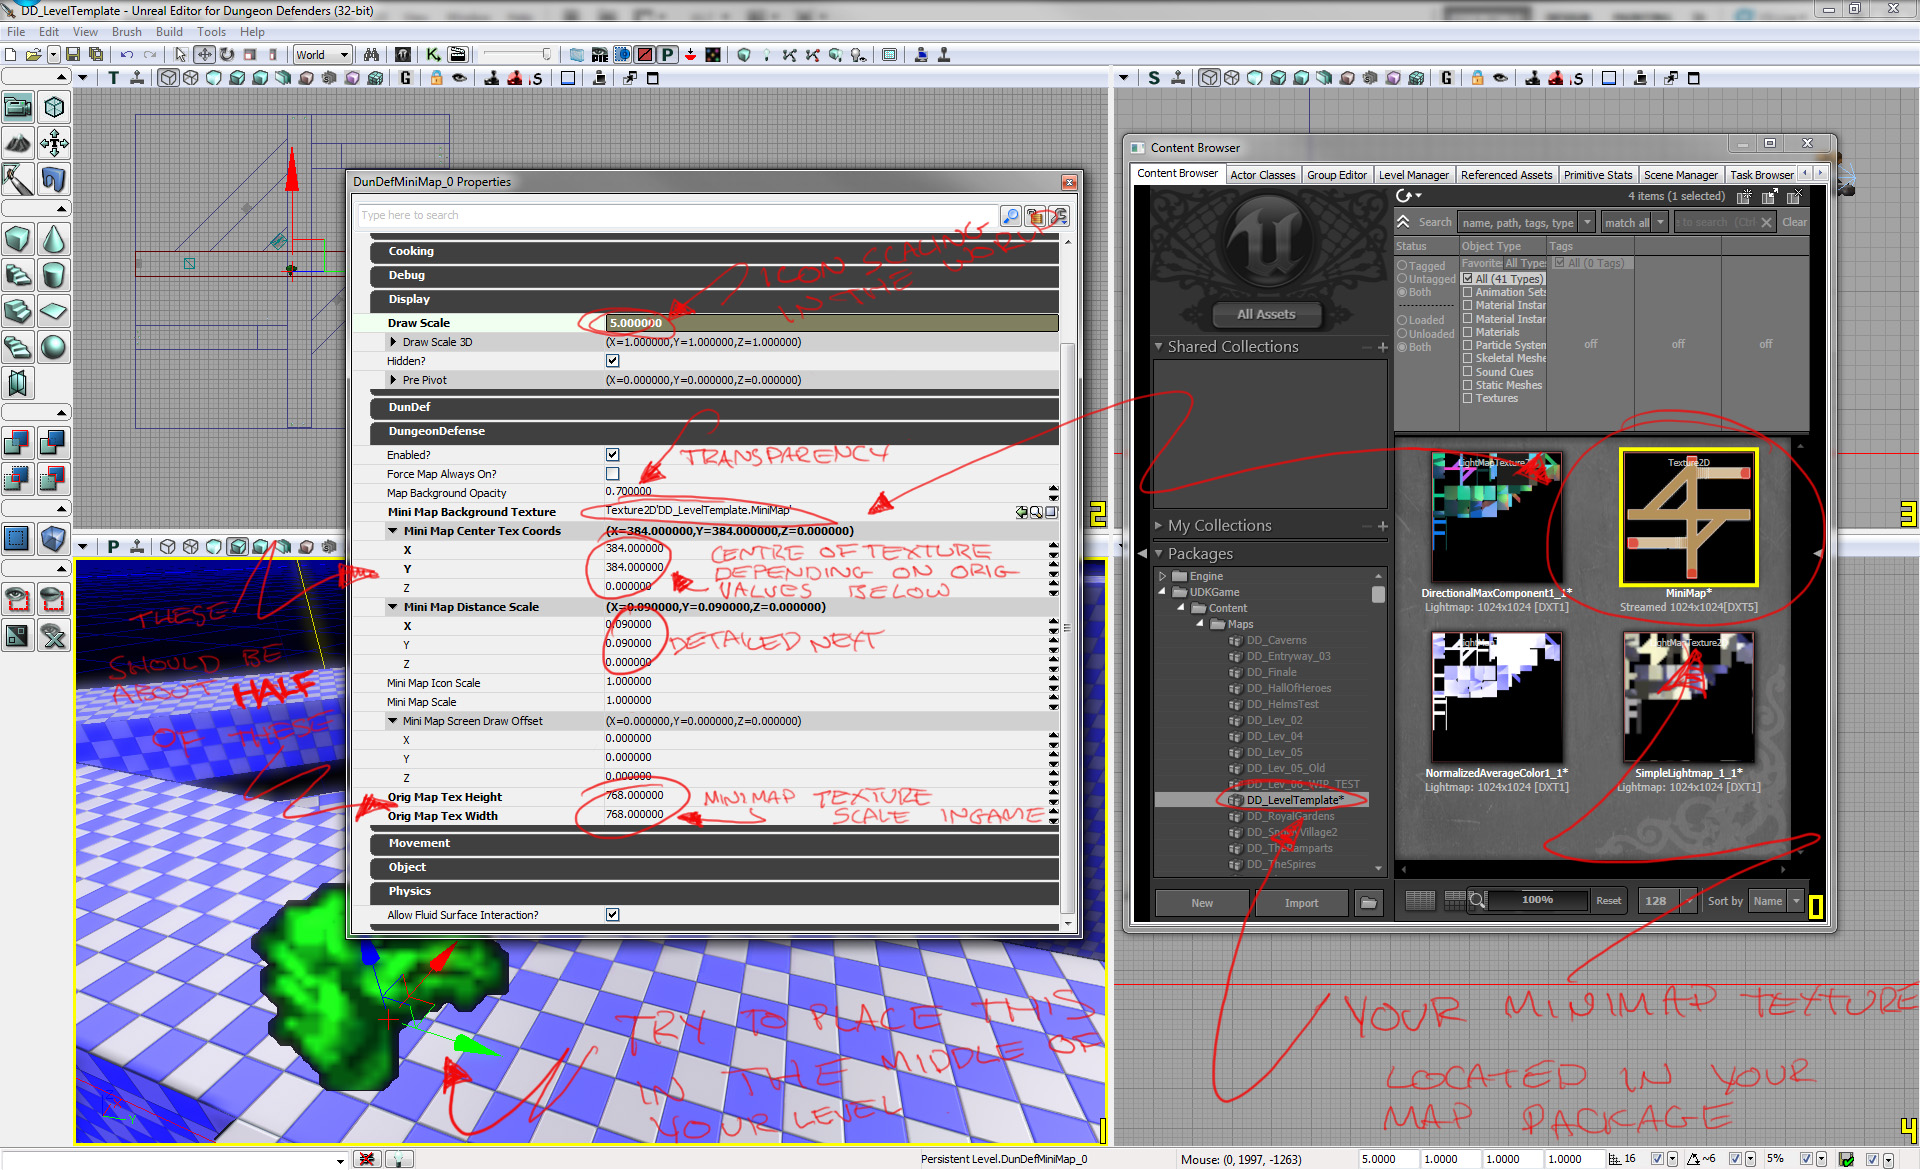Open the File menu

point(16,32)
